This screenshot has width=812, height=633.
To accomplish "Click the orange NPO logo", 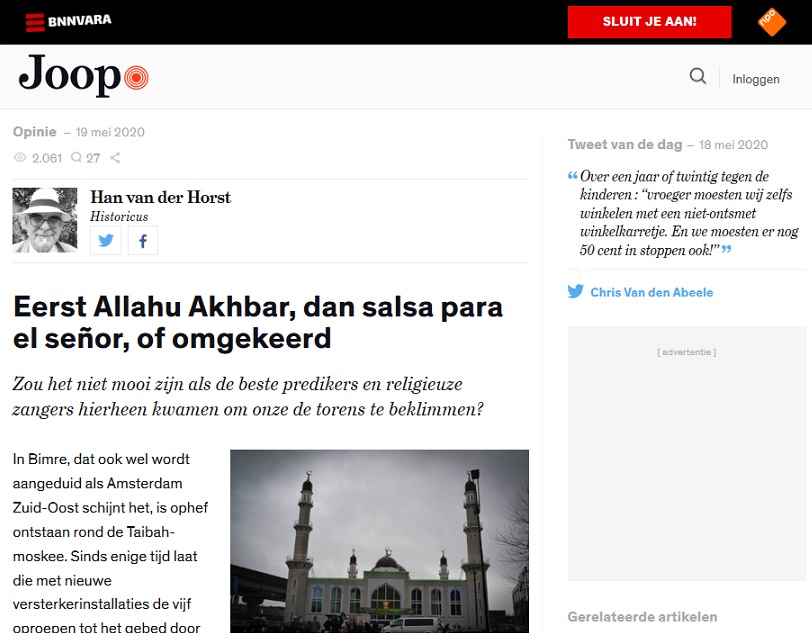I will pyautogui.click(x=772, y=22).
